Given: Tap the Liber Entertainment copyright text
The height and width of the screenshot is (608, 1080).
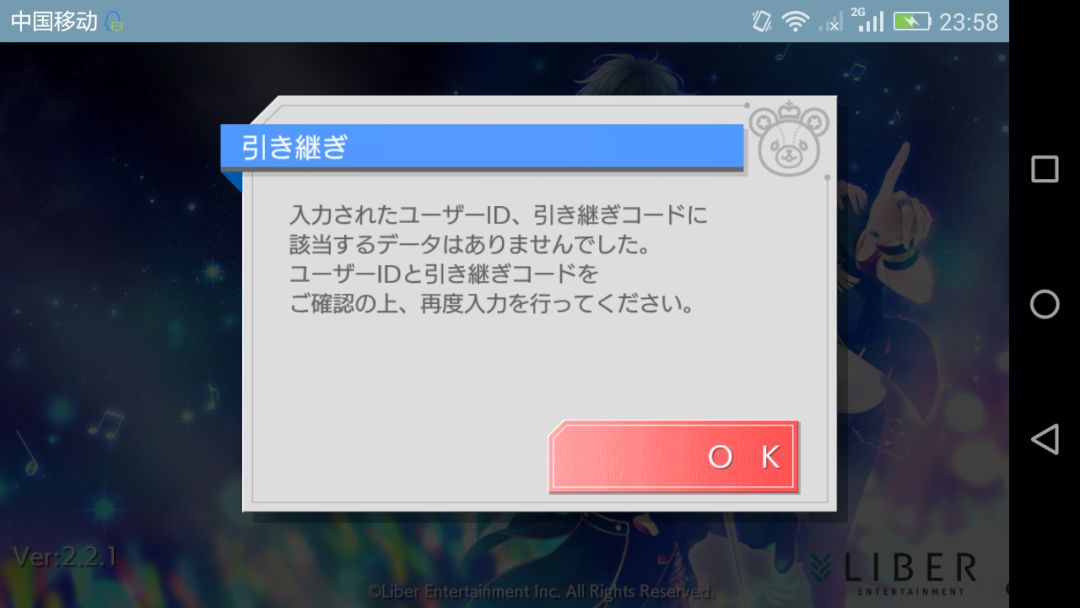Looking at the screenshot, I should pyautogui.click(x=540, y=591).
